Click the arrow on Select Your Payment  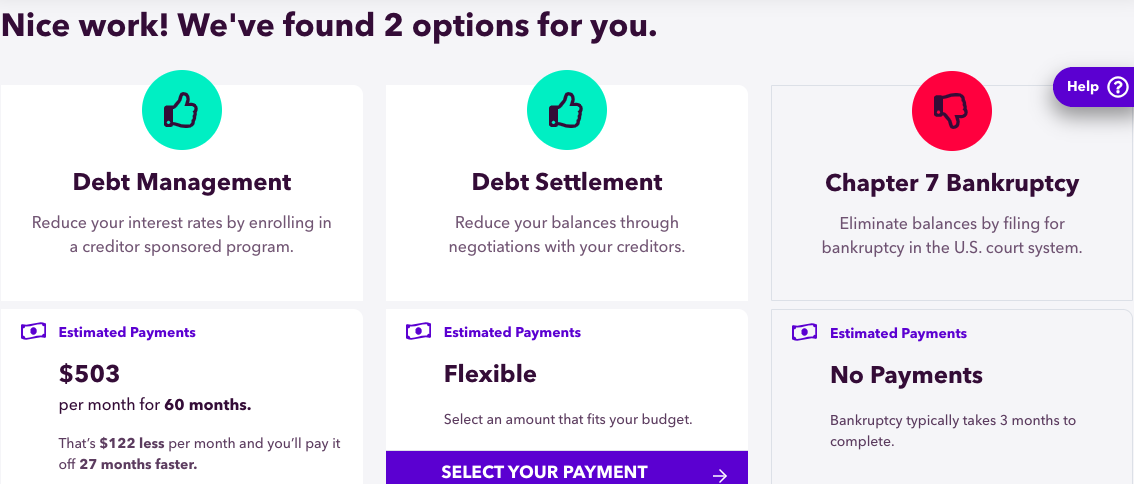pyautogui.click(x=720, y=475)
